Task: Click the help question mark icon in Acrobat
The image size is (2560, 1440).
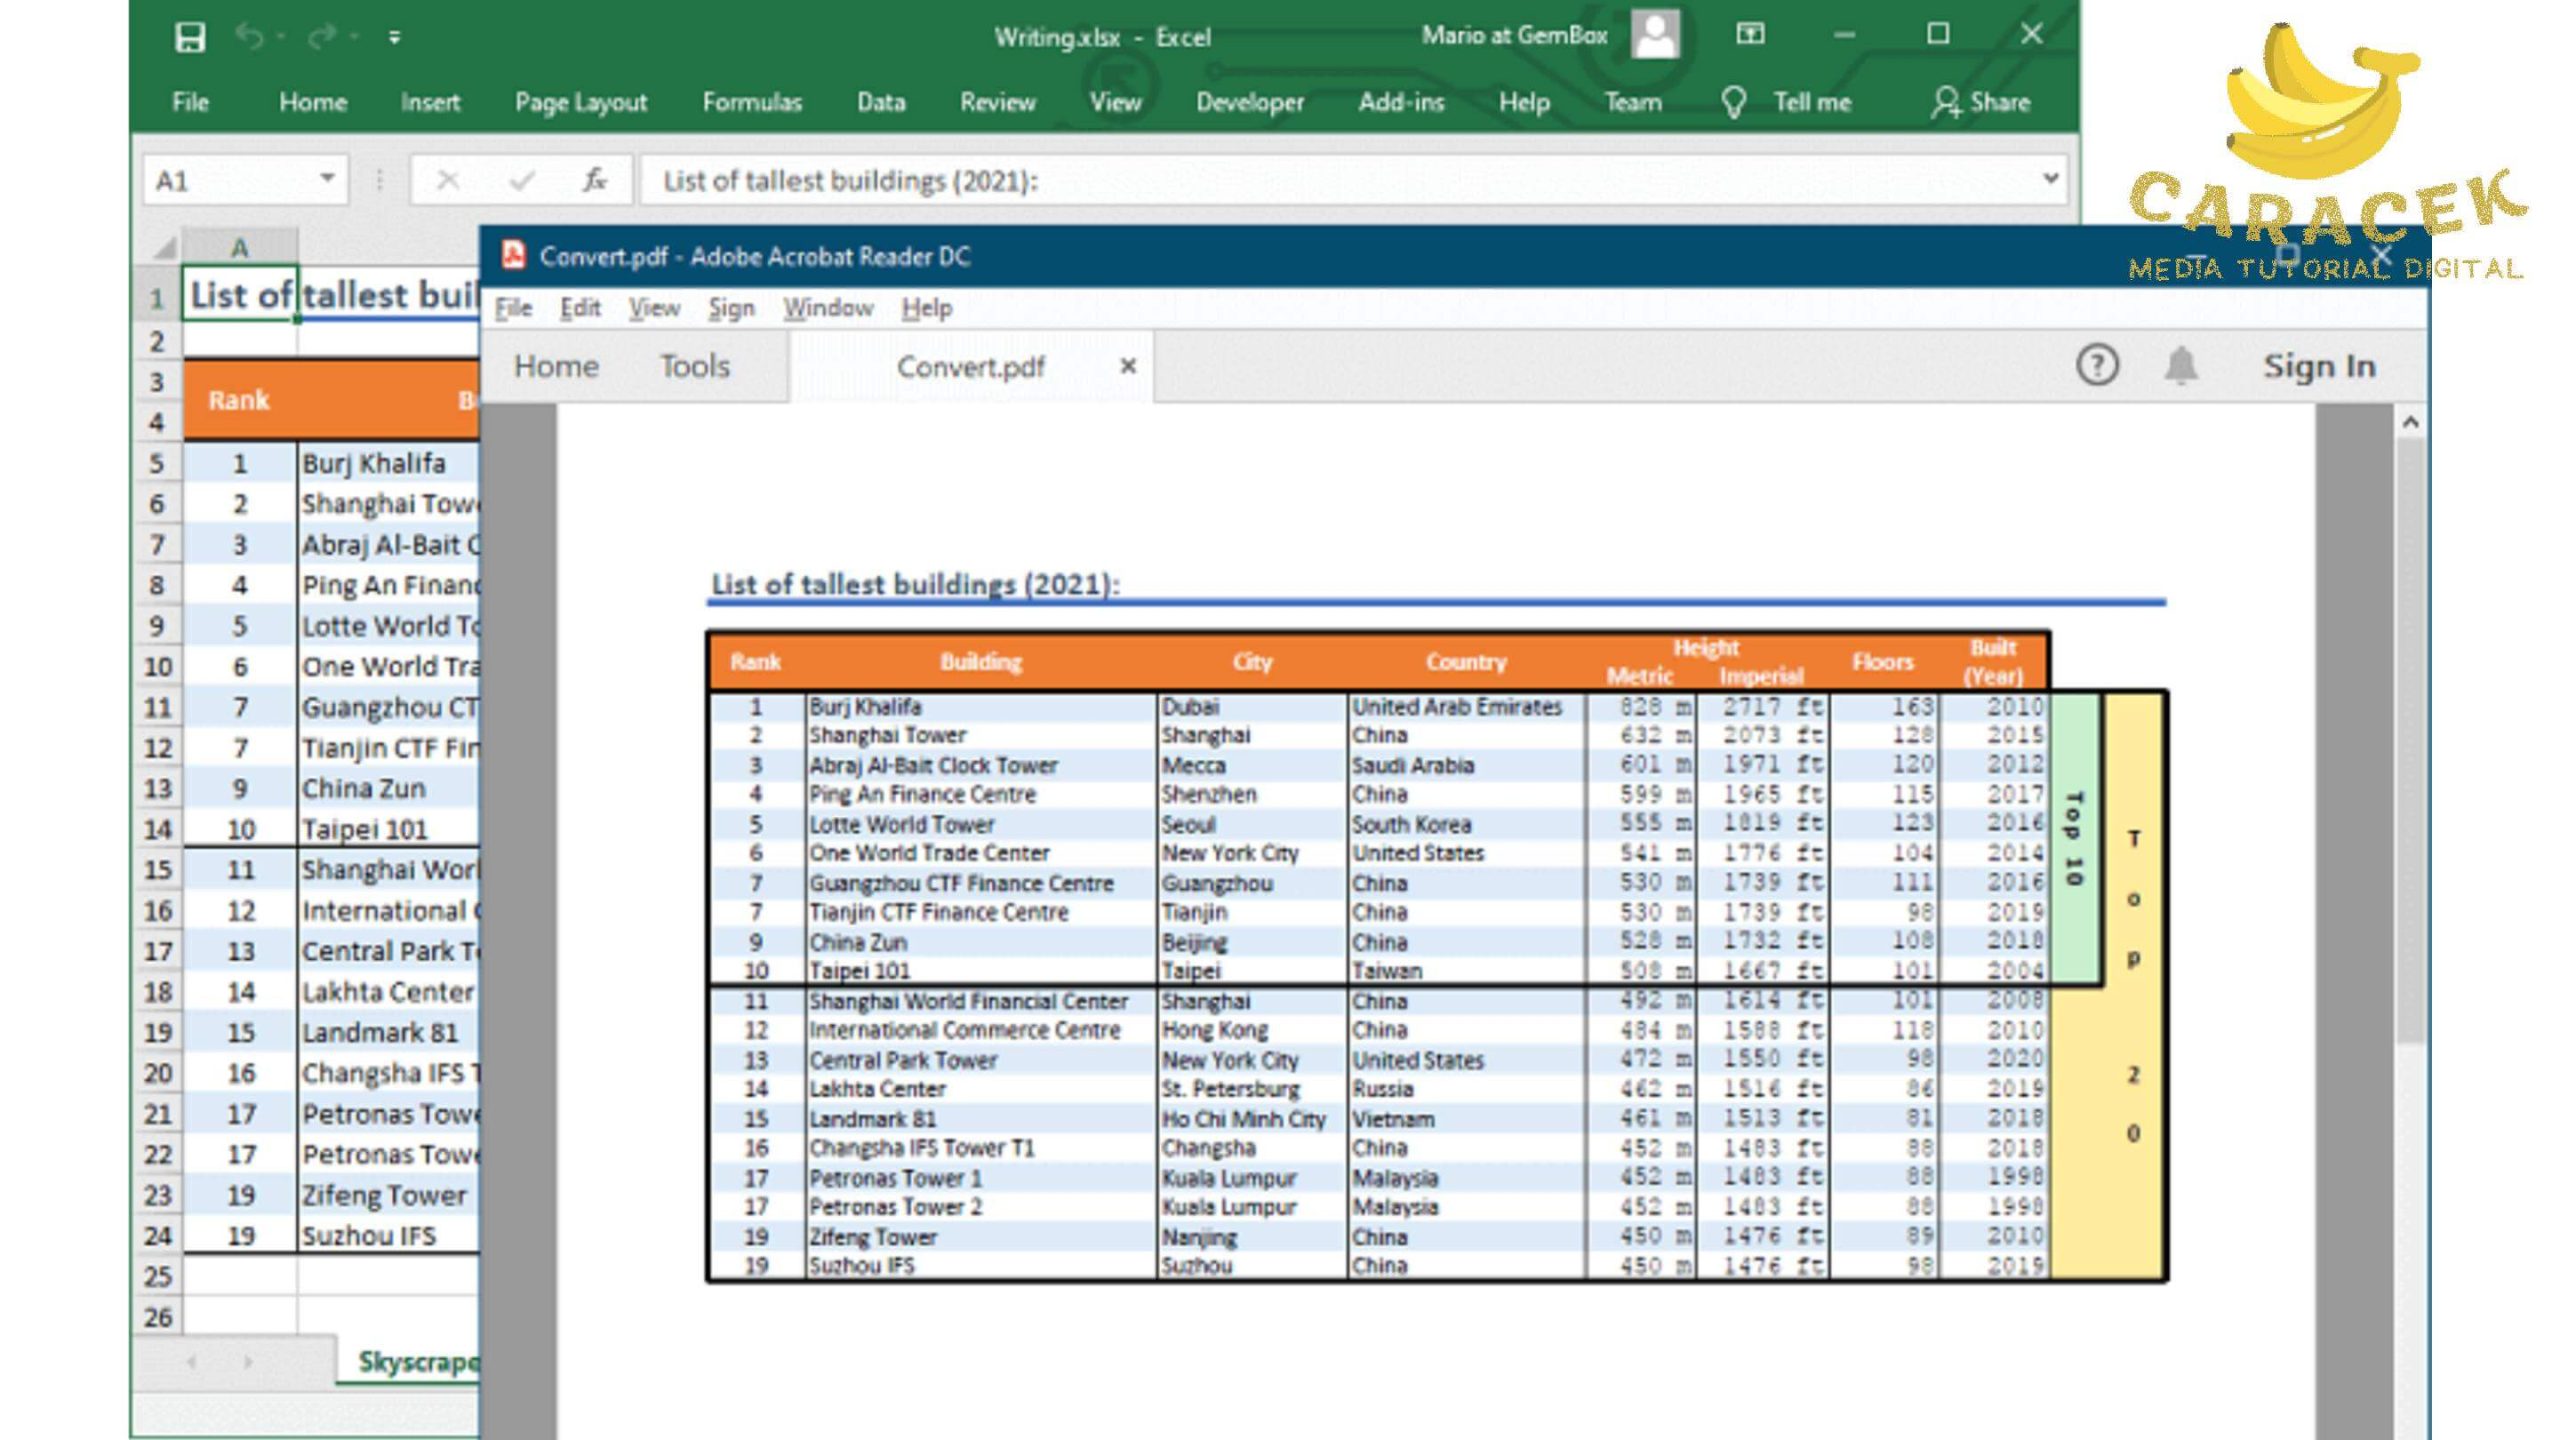Action: (x=2097, y=365)
